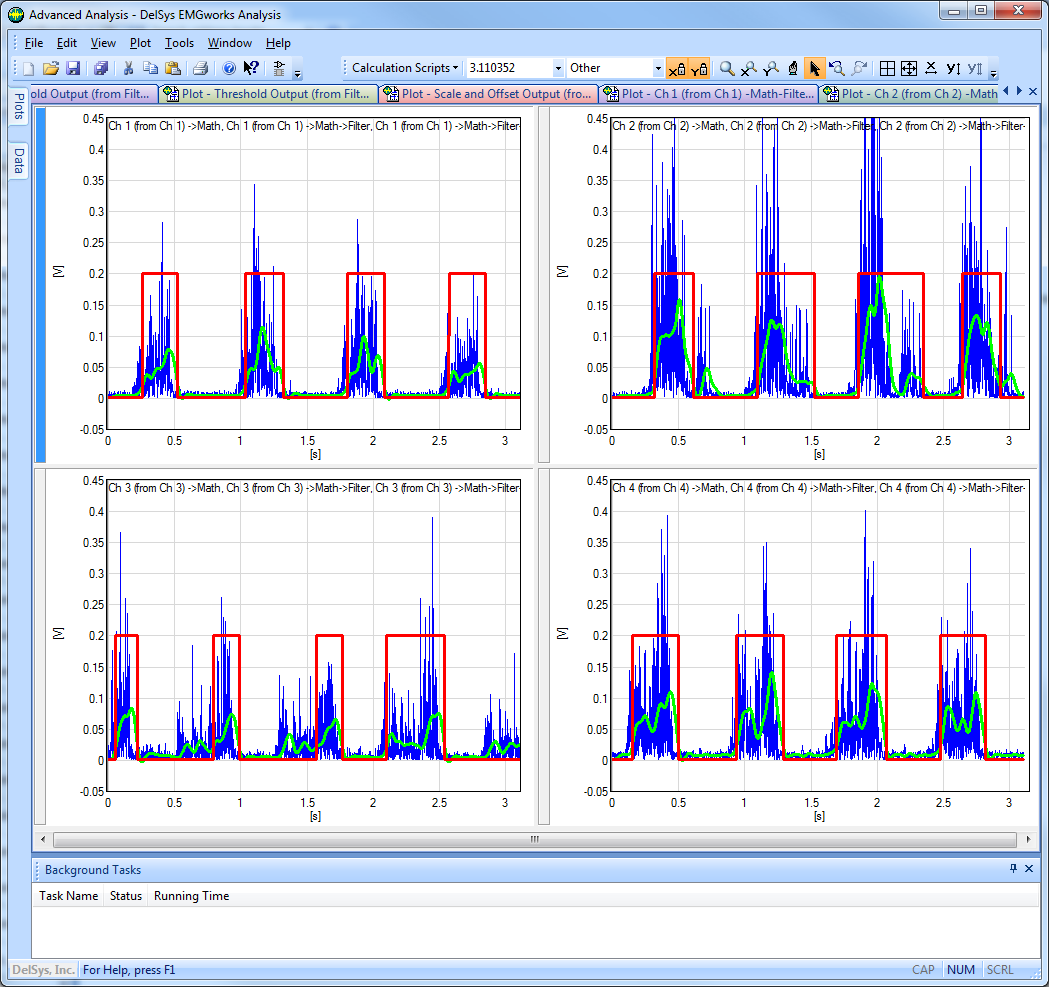
Task: Expand the Other combo box
Action: pyautogui.click(x=658, y=69)
